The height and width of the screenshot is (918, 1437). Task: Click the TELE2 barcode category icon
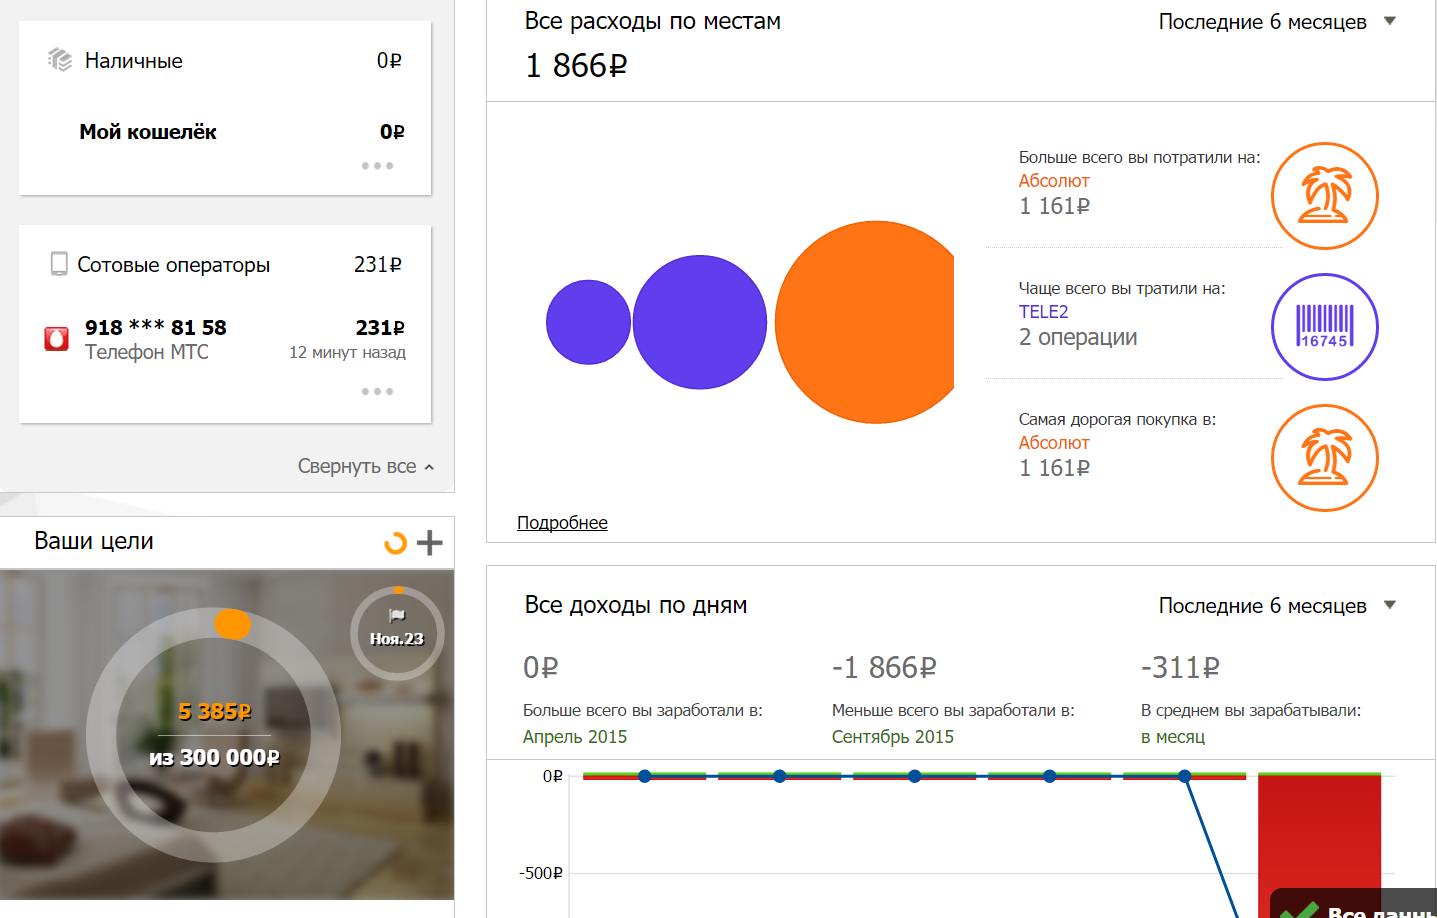click(x=1324, y=327)
